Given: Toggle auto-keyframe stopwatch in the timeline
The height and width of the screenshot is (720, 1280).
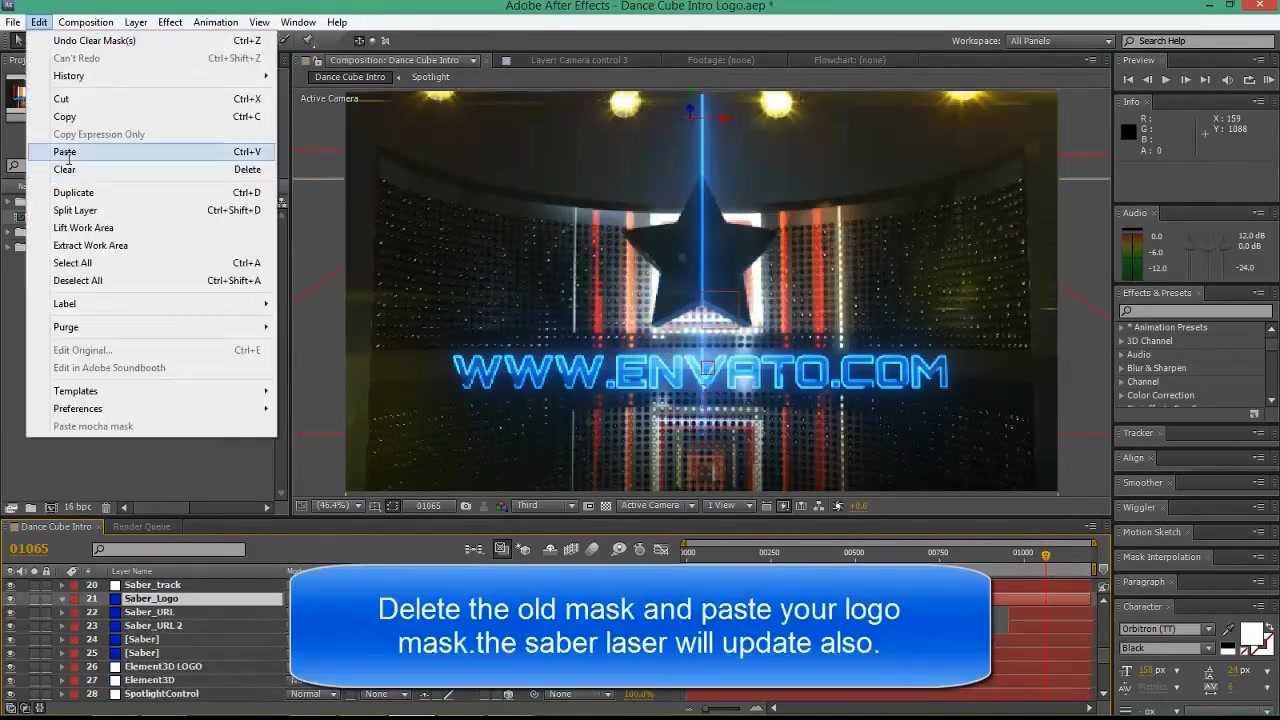Looking at the screenshot, I should click(x=639, y=549).
